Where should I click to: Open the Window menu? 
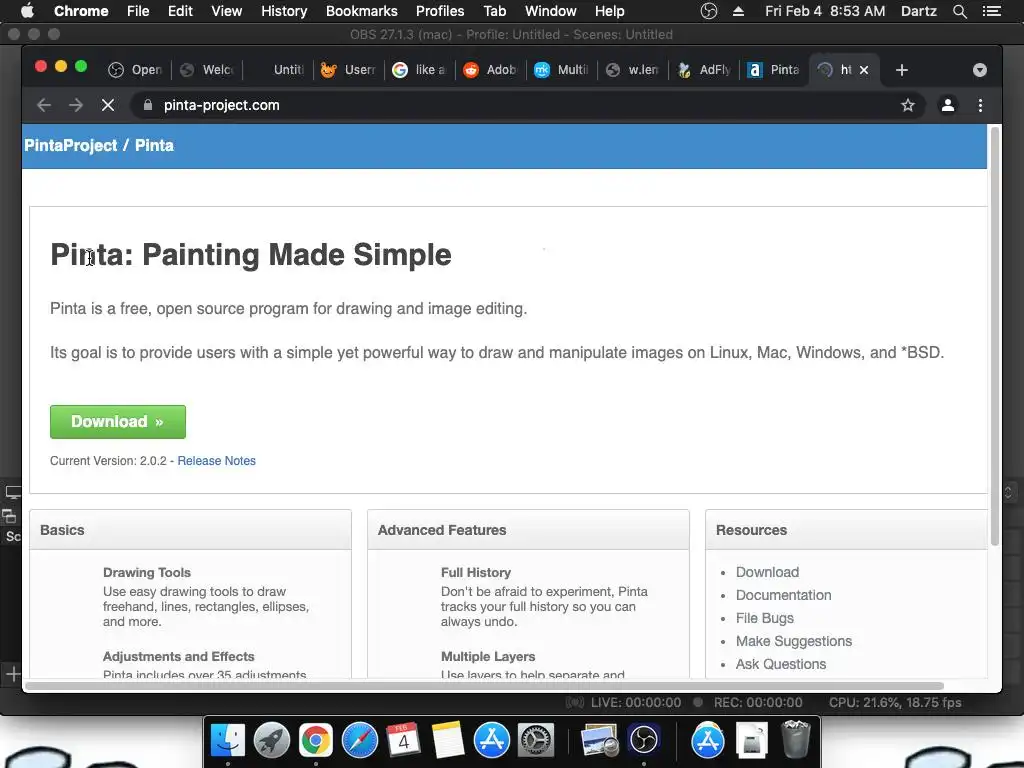551,11
